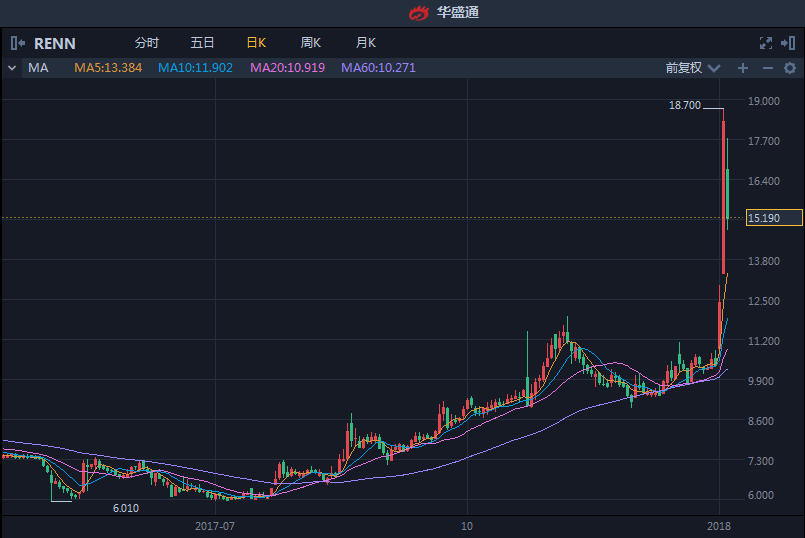Viewport: 805px width, 538px height.
Task: Click the 18.700 high price label
Action: coord(684,105)
